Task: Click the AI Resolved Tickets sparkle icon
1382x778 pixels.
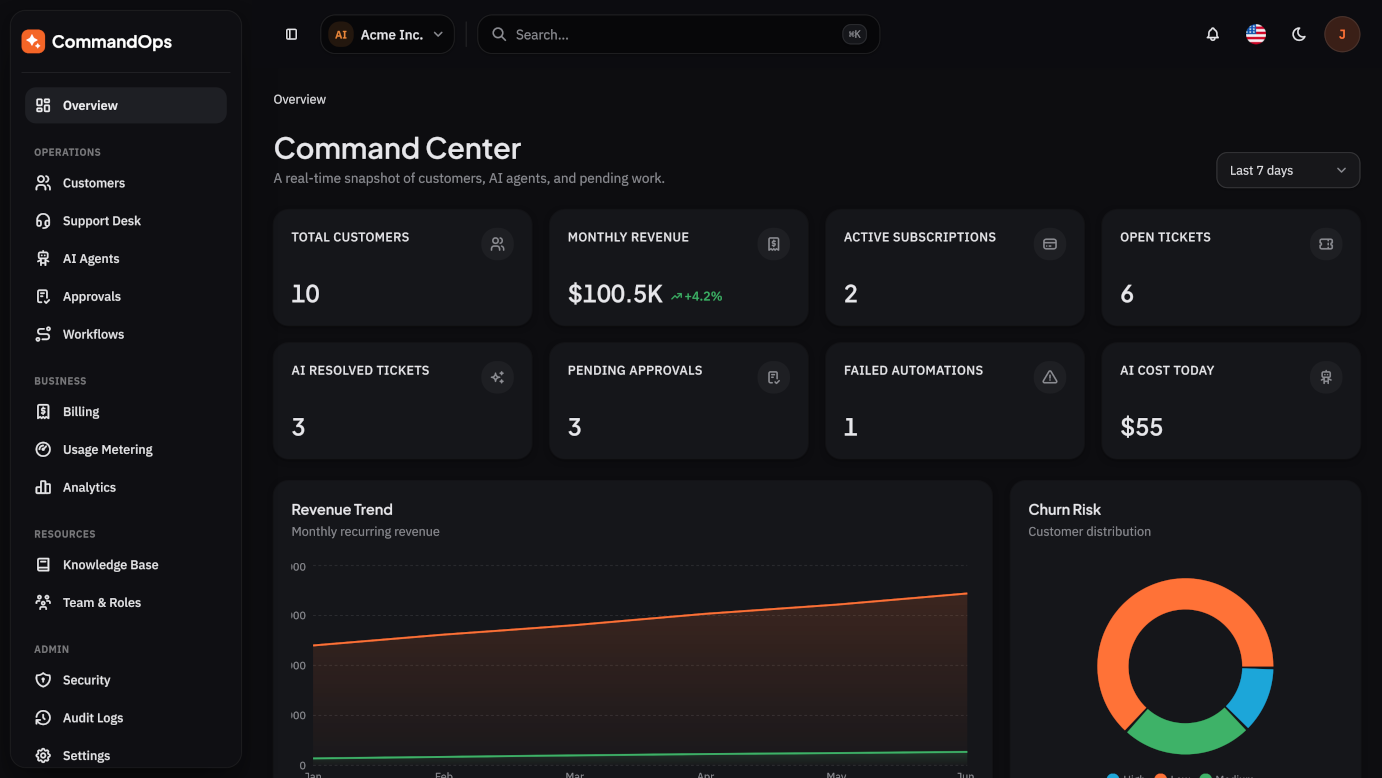Action: pyautogui.click(x=498, y=377)
